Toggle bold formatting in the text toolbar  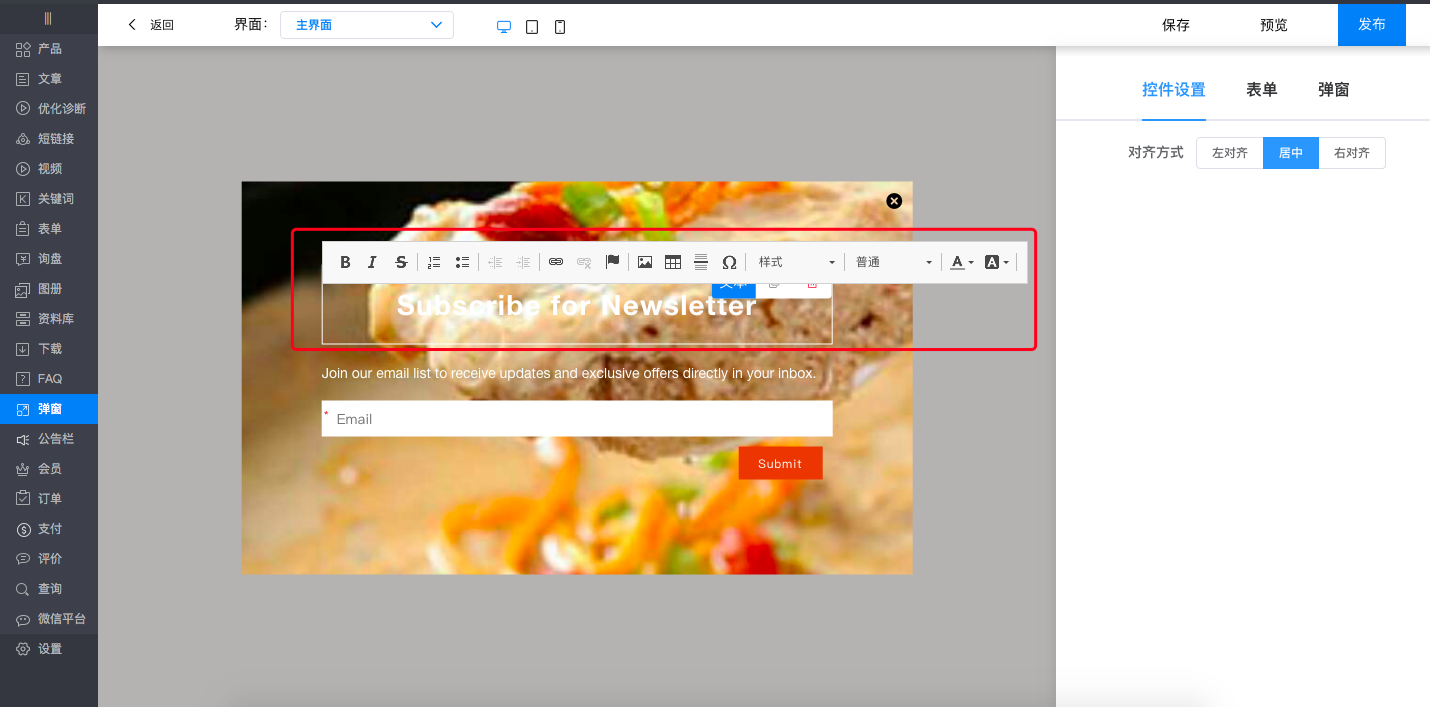[345, 262]
